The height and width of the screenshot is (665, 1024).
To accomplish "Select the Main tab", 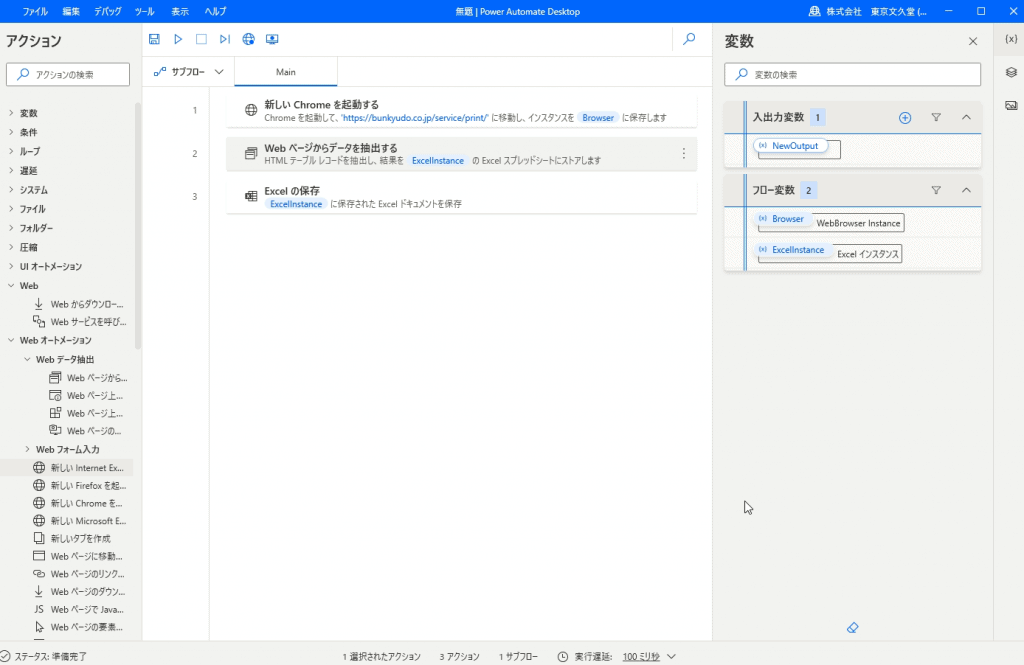I will [x=286, y=72].
